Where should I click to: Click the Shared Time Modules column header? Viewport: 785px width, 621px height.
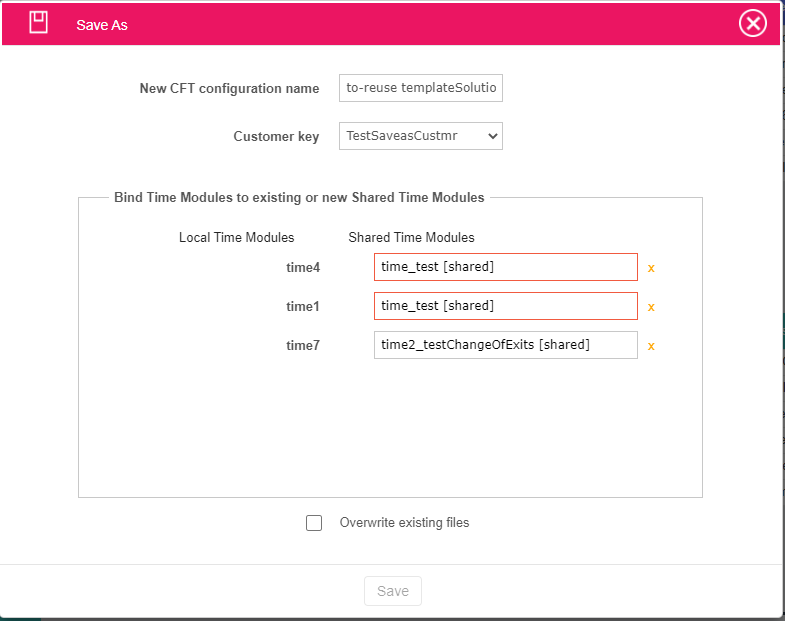[x=411, y=238]
